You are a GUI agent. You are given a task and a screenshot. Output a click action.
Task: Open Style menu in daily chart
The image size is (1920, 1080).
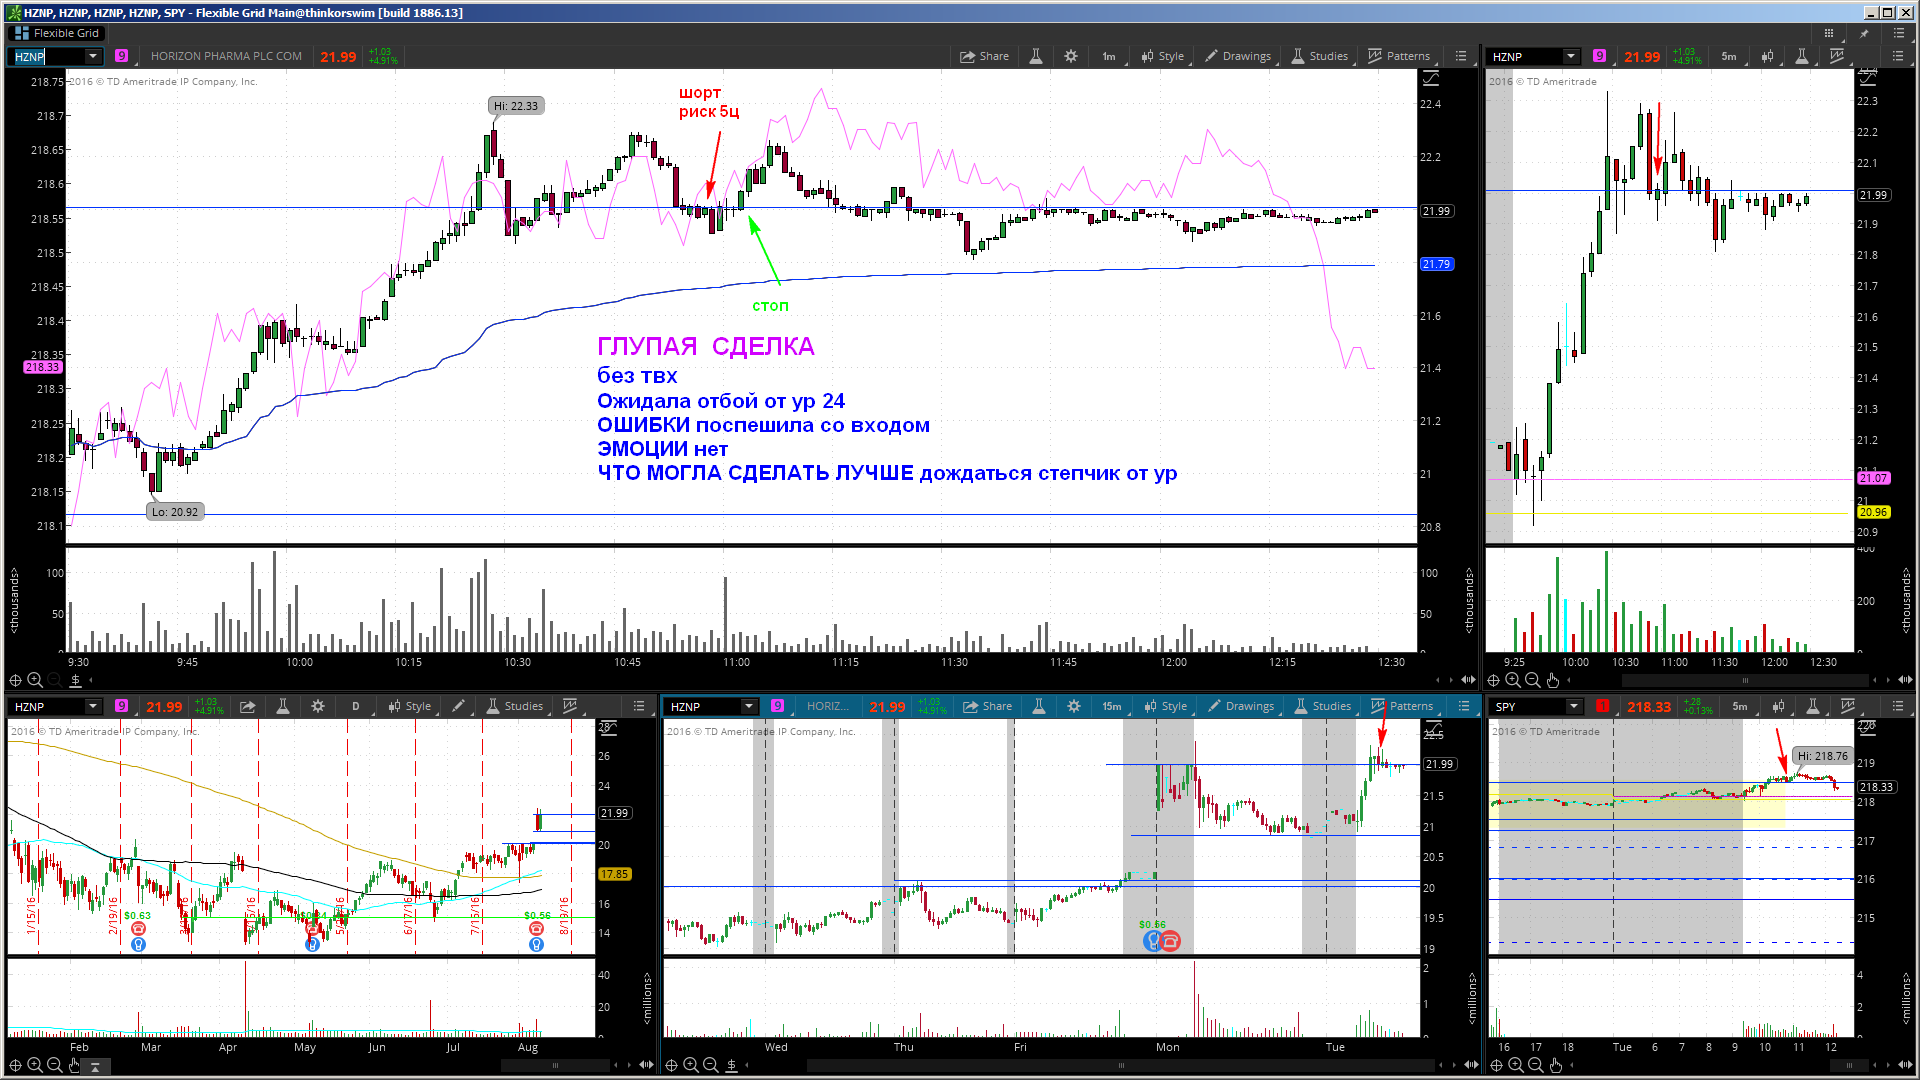click(410, 706)
